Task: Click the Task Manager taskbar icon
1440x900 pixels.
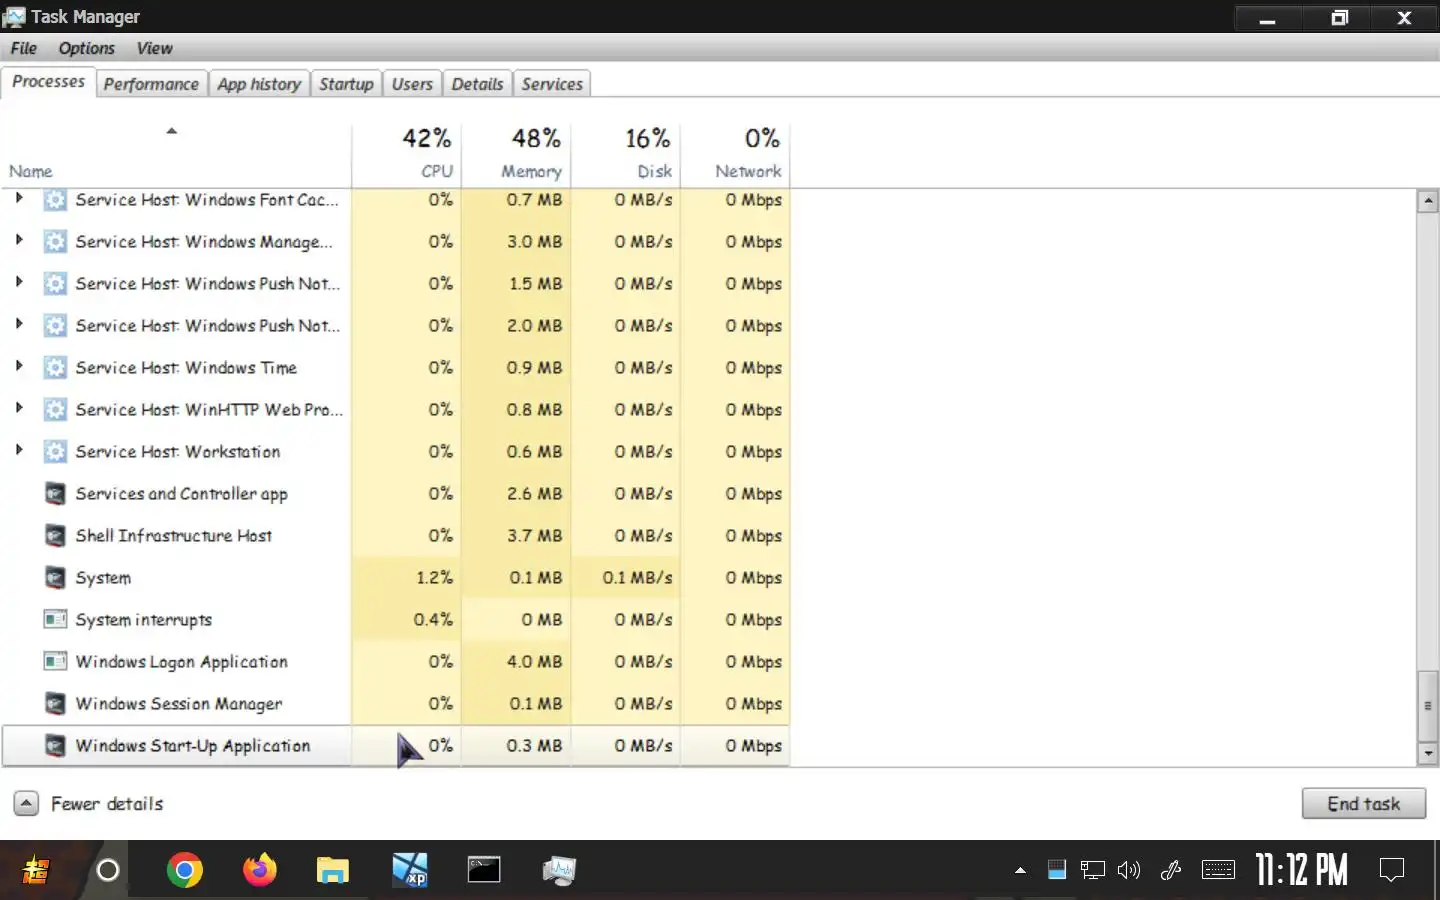Action: pos(560,870)
